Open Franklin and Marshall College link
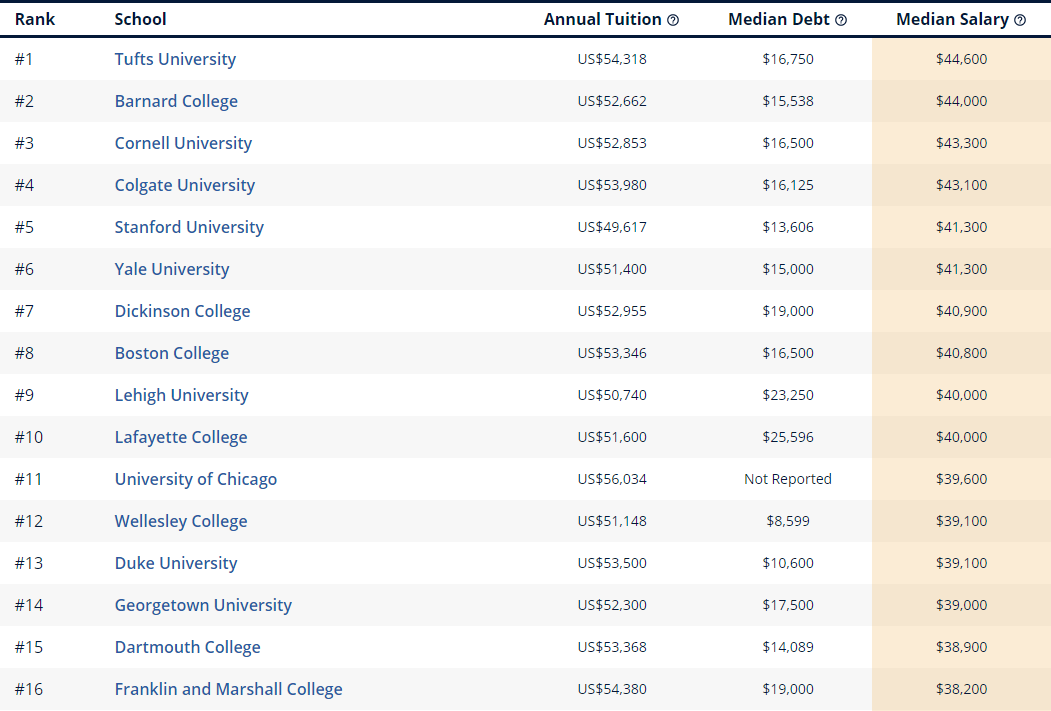1051x711 pixels. coord(228,689)
